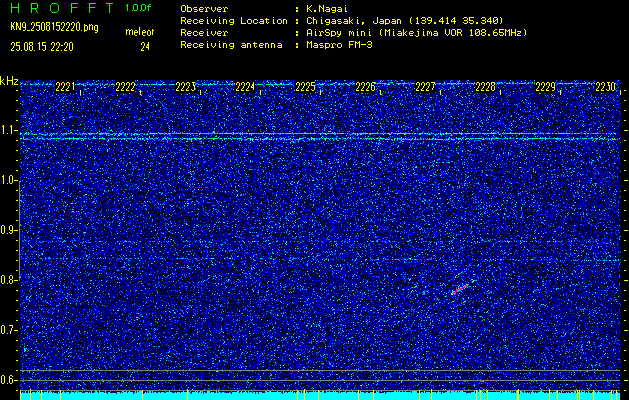Click the 1.0 frequency axis label
The image size is (629, 400).
click(x=9, y=180)
